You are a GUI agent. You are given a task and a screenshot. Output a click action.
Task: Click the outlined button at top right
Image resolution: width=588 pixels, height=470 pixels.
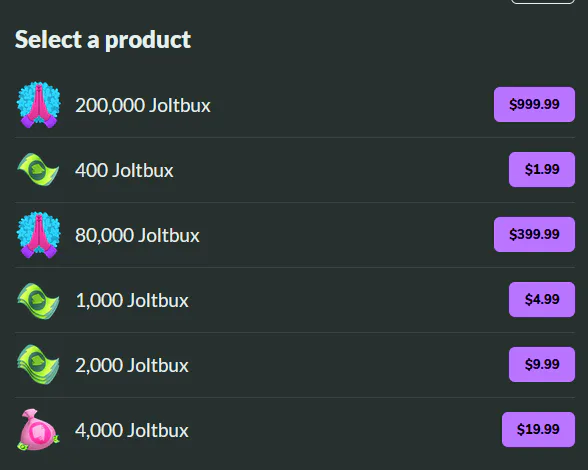[543, 2]
